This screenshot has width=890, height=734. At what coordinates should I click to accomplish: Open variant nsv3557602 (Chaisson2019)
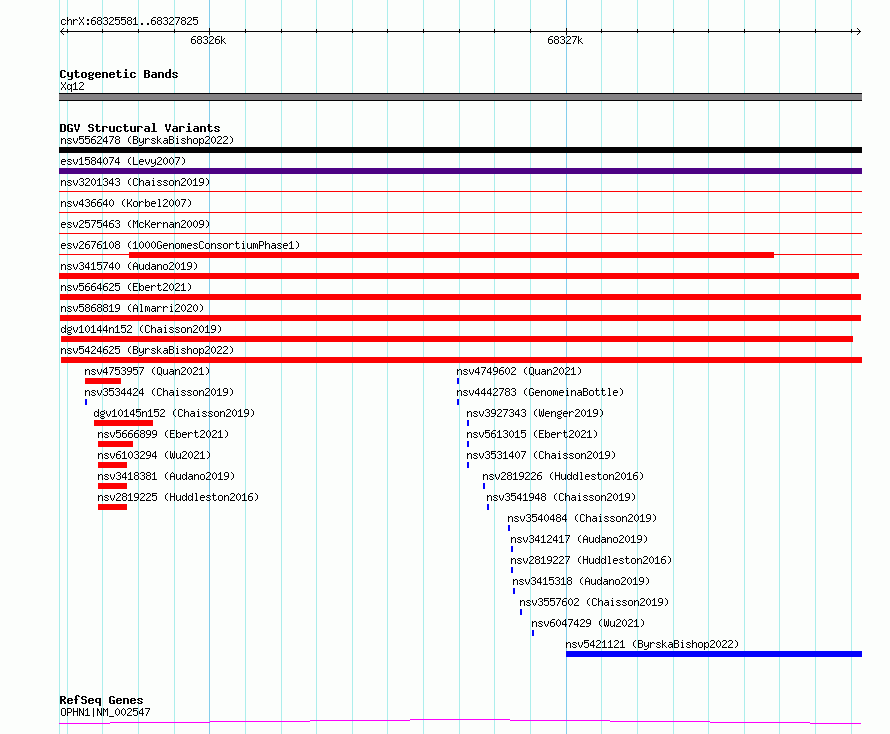click(594, 602)
